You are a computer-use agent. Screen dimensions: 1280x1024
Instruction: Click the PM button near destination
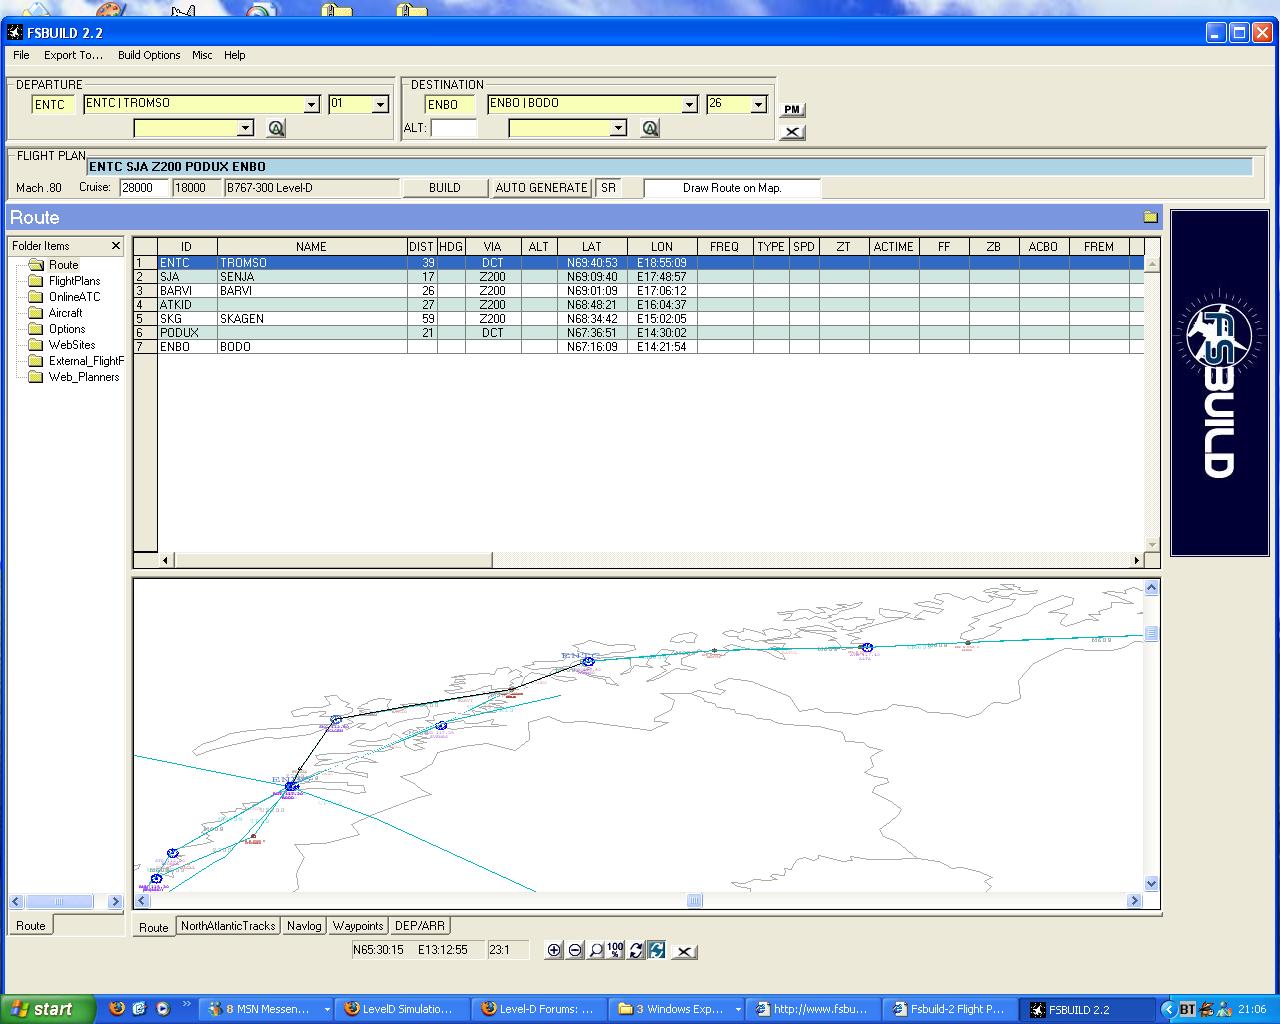792,110
